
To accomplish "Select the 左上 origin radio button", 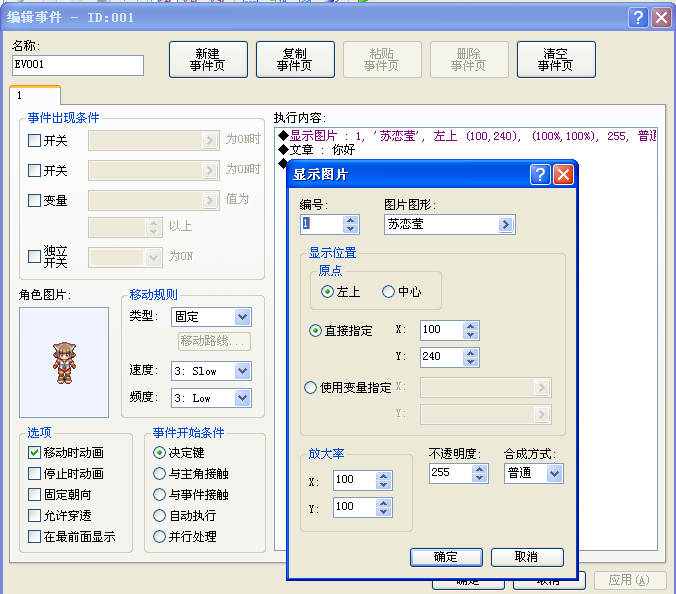I will 327,292.
